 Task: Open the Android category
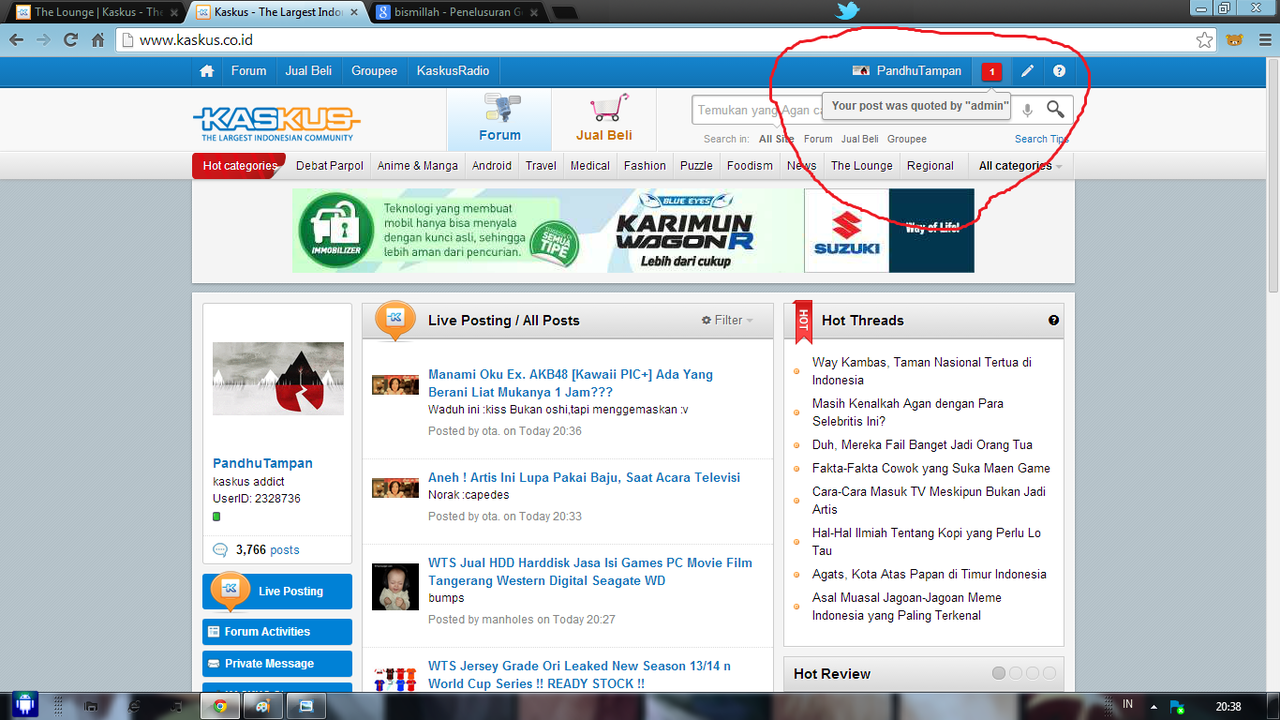tap(492, 166)
